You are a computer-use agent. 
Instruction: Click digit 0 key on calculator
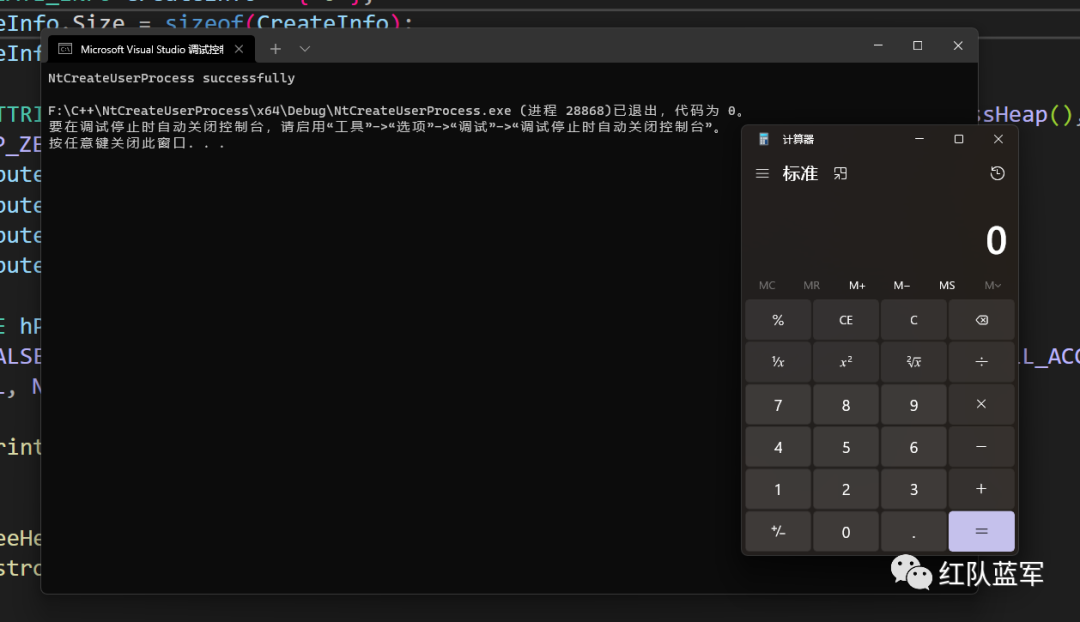click(x=846, y=531)
